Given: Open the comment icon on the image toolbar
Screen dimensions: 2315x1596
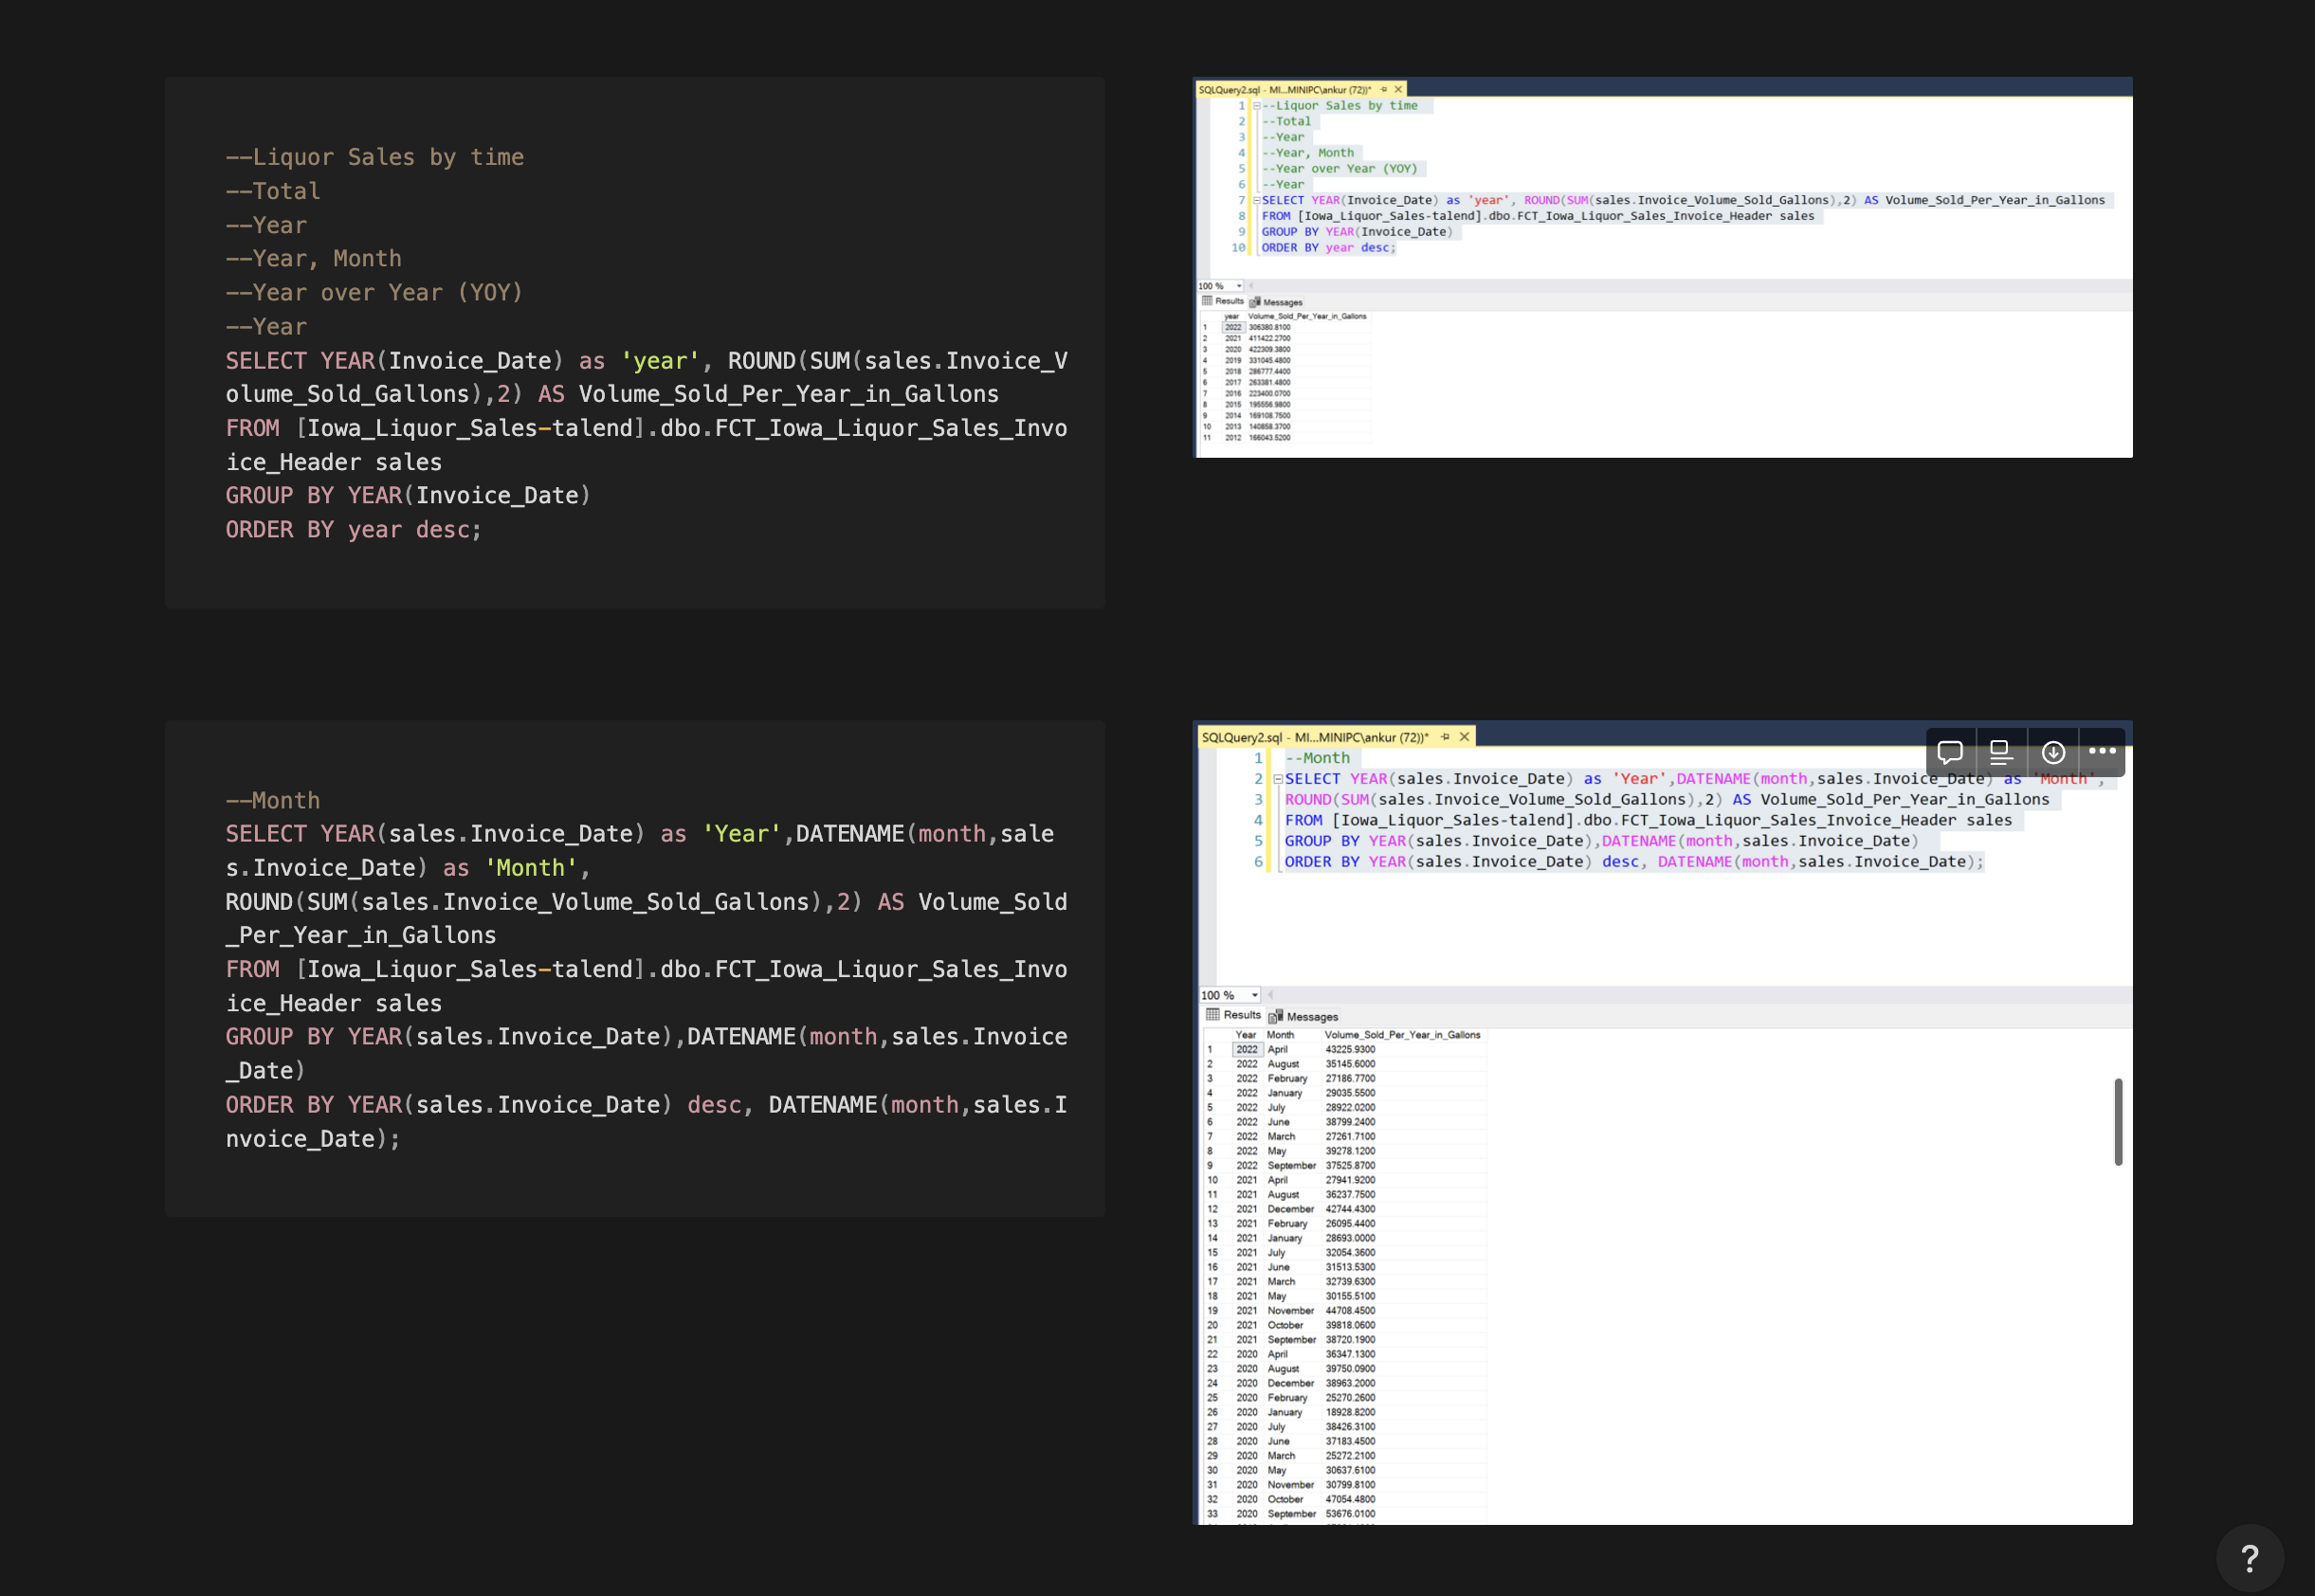Looking at the screenshot, I should pyautogui.click(x=1949, y=752).
